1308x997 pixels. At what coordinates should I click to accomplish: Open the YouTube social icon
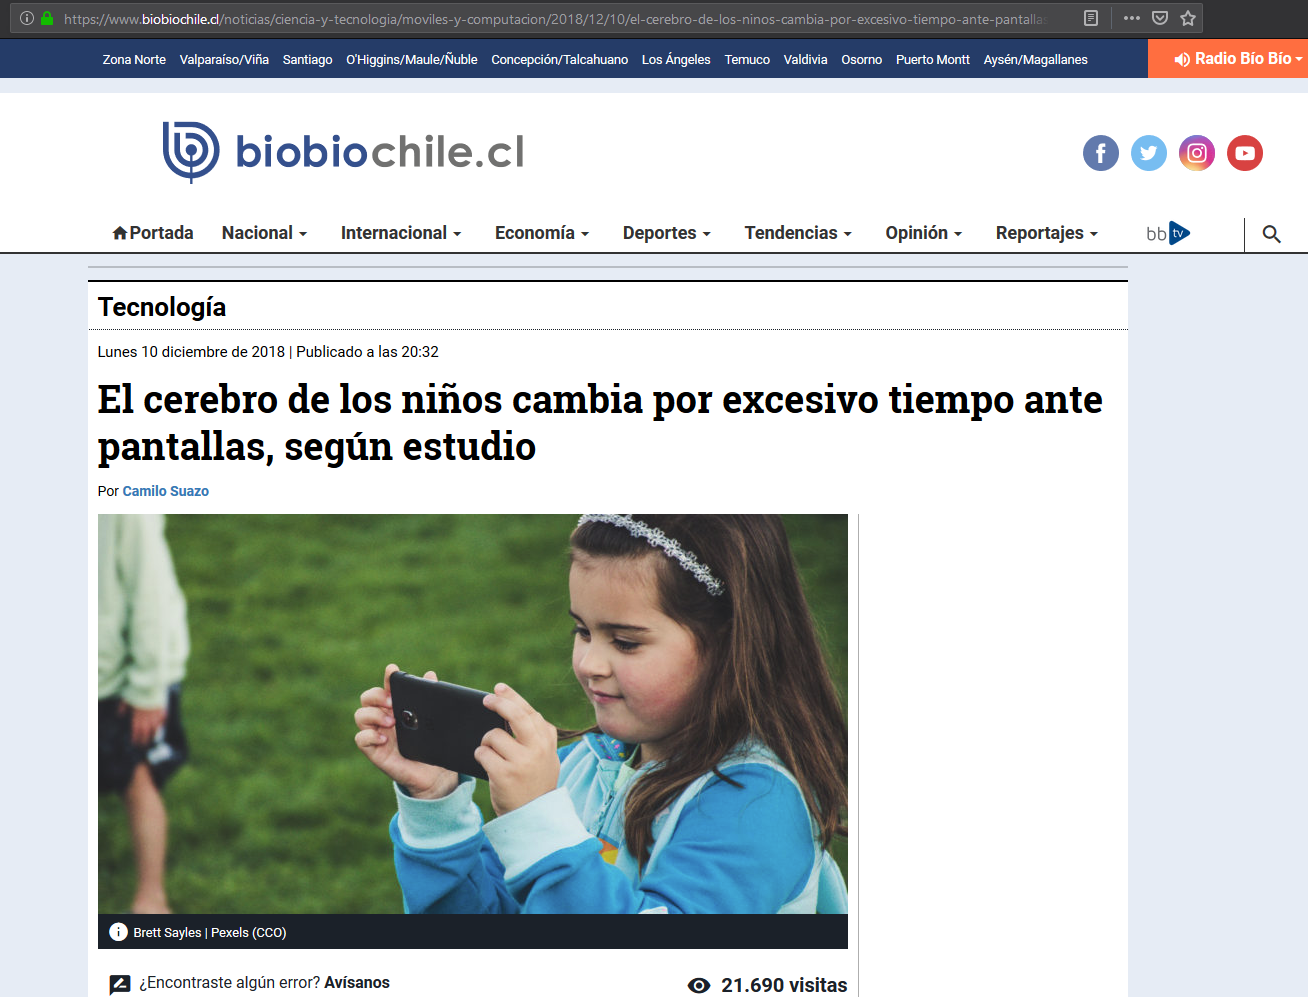click(1245, 153)
